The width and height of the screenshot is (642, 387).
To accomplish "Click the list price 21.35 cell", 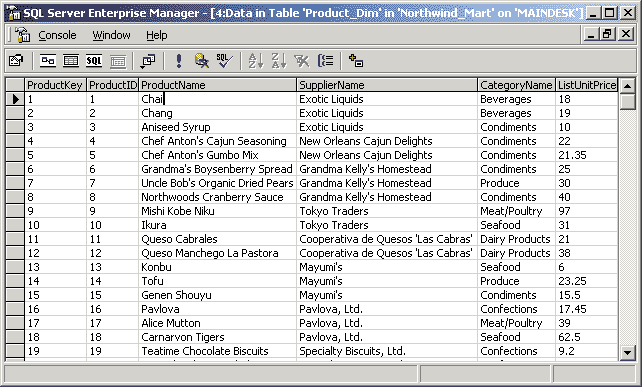I will pyautogui.click(x=587, y=155).
